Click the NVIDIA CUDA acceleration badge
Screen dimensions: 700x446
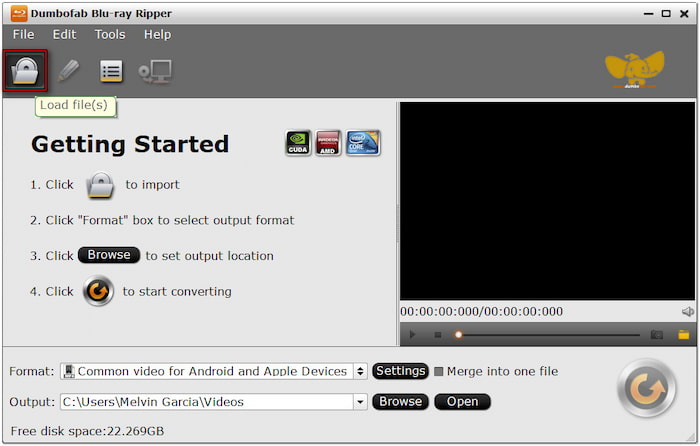[x=298, y=143]
